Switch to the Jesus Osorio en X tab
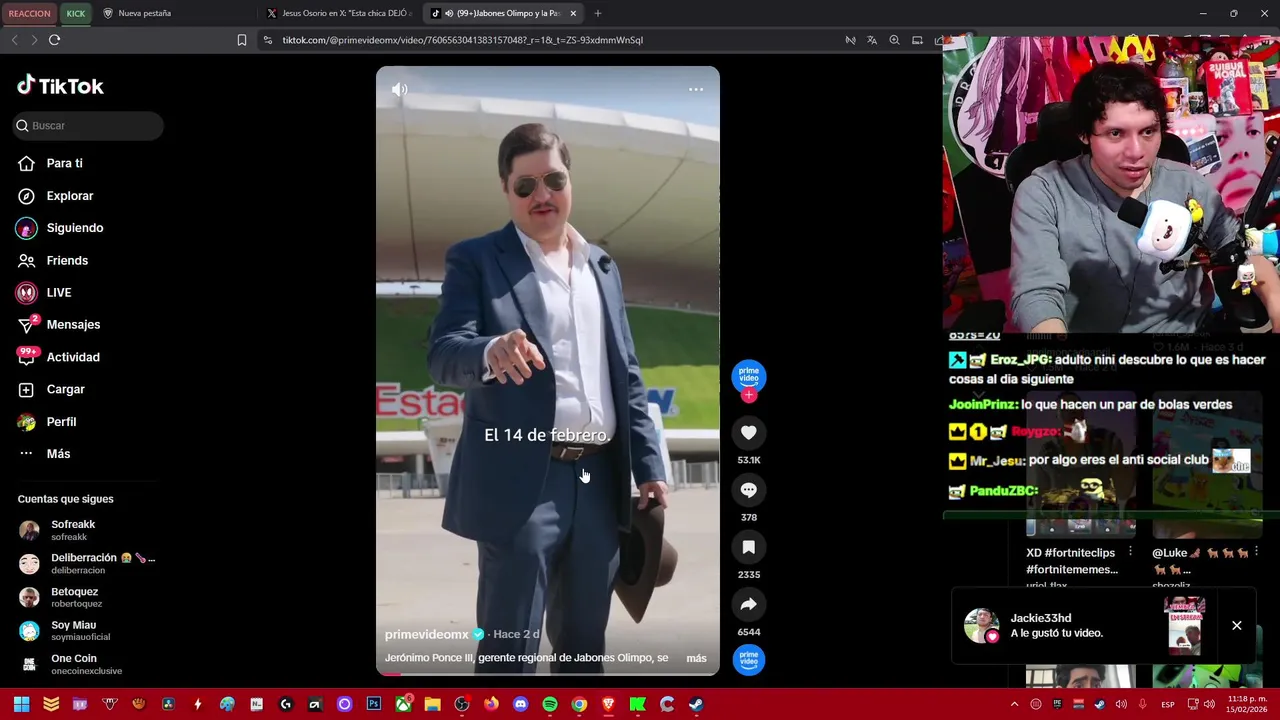 [340, 13]
